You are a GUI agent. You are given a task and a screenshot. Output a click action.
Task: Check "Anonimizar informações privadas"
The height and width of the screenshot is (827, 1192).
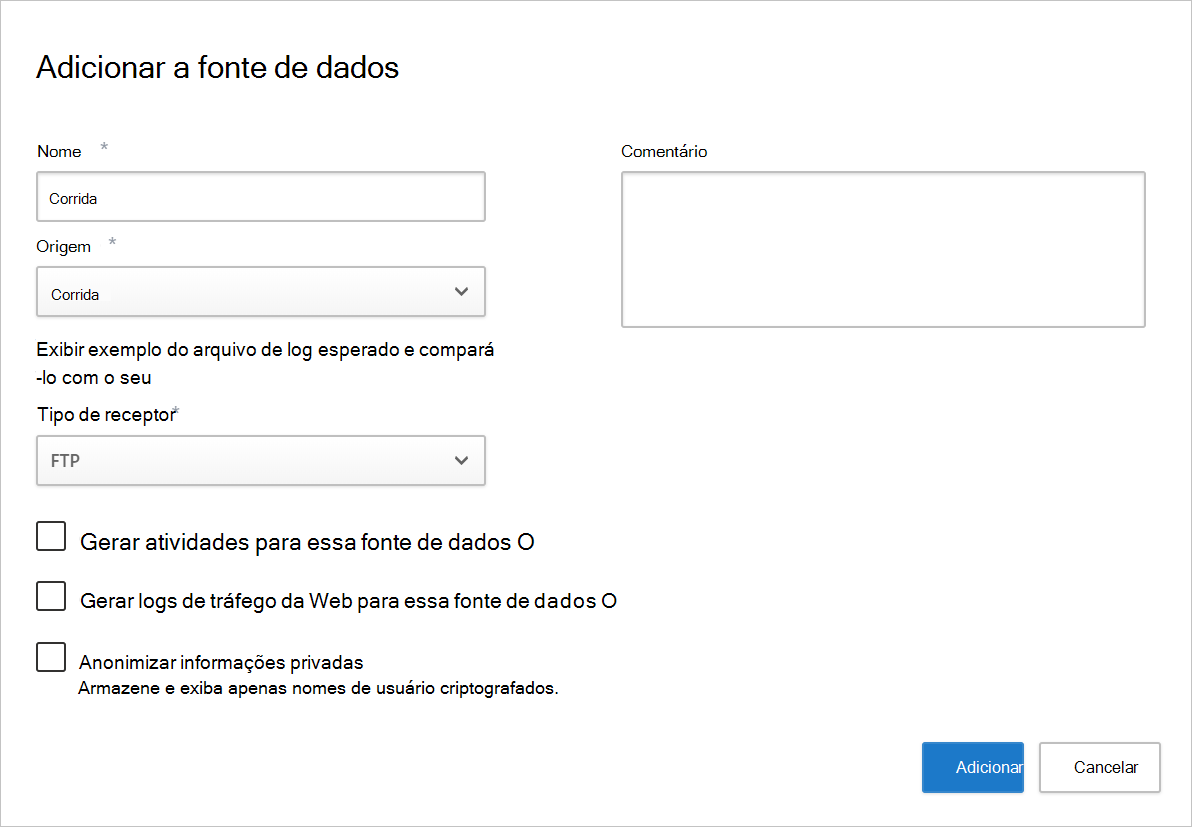coord(50,657)
